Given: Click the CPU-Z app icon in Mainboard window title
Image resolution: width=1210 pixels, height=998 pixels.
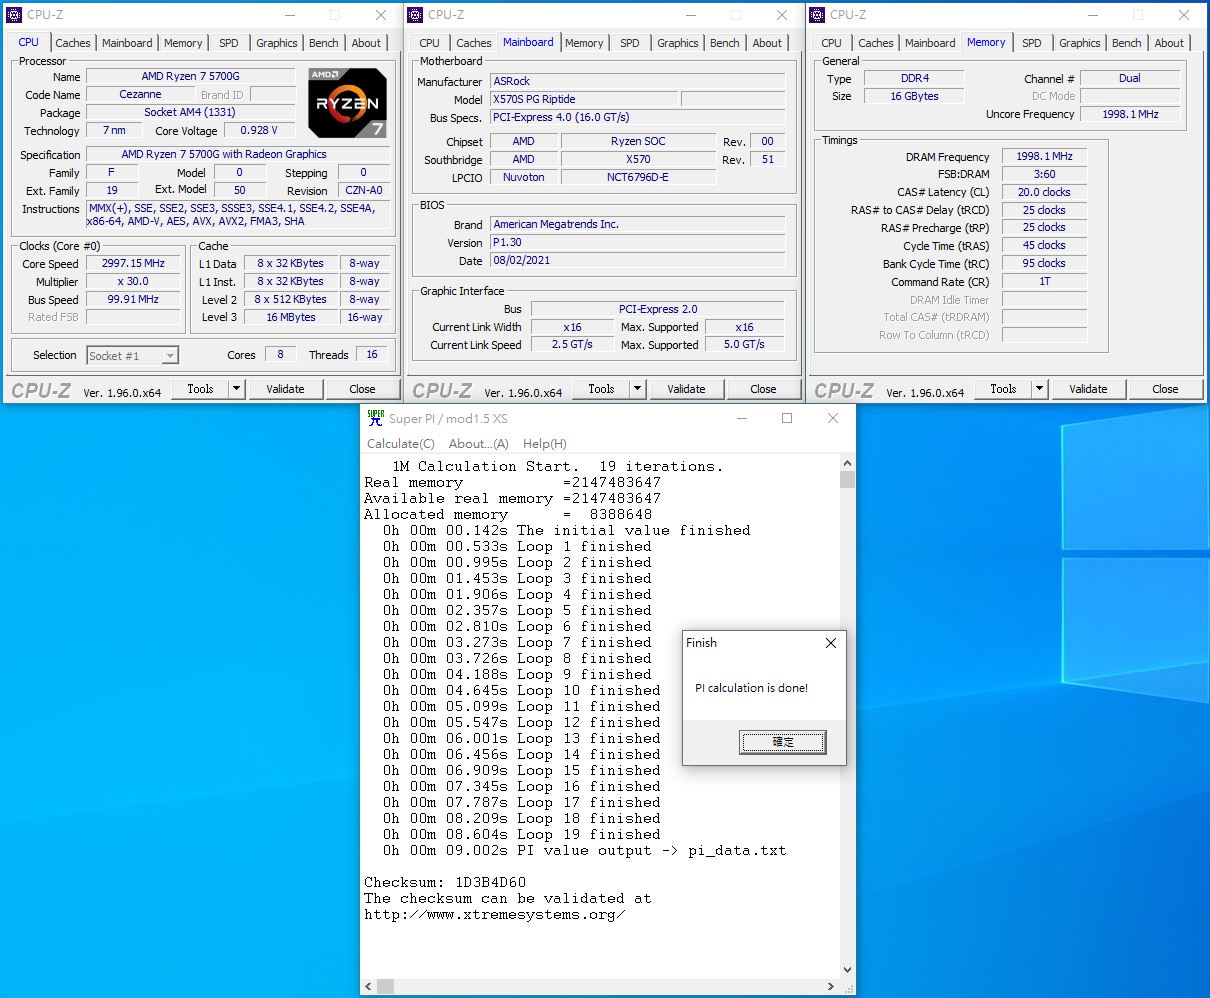Looking at the screenshot, I should pyautogui.click(x=416, y=15).
